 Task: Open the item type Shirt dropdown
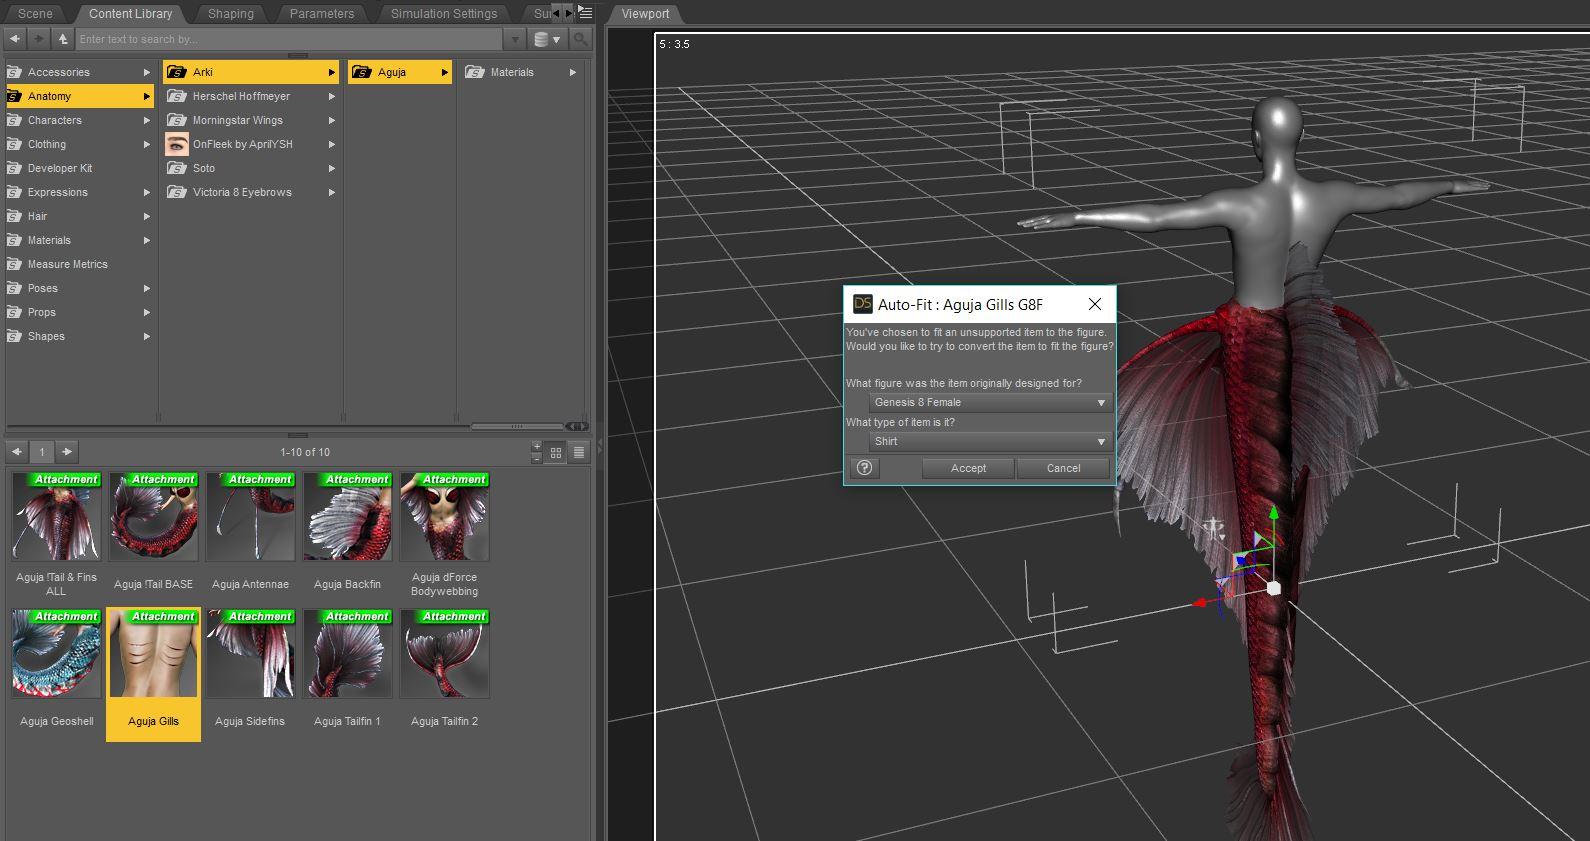click(989, 441)
